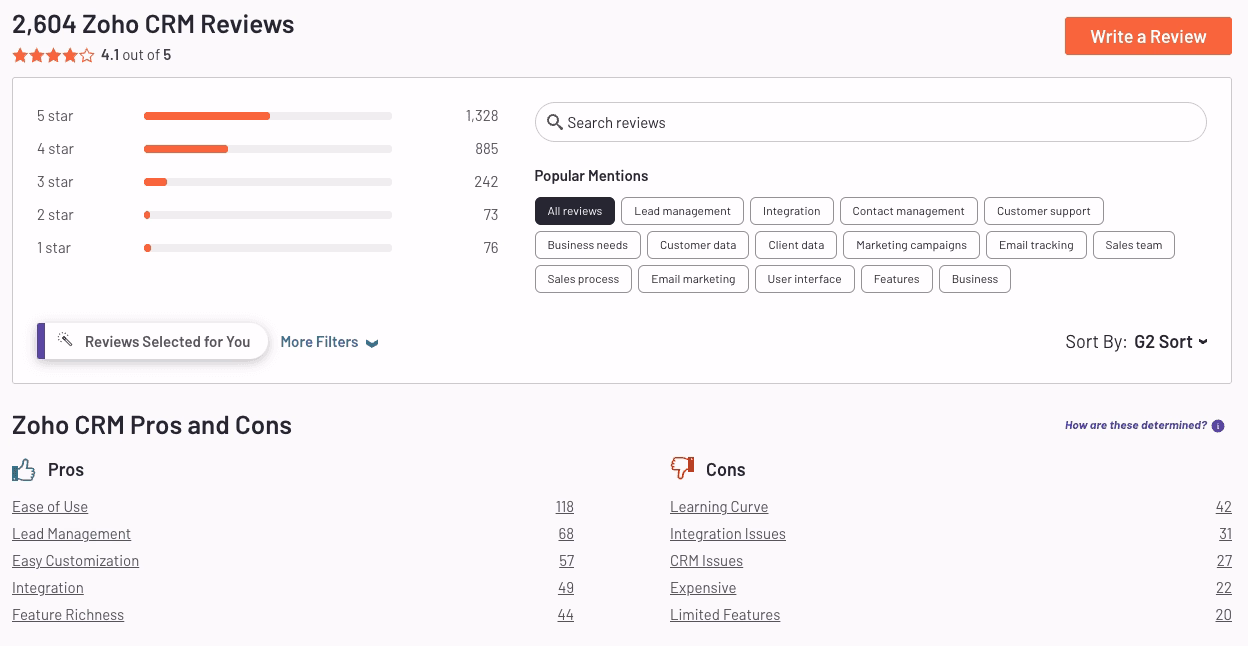1248x646 pixels.
Task: Toggle 'Reviews Selected for You'
Action: point(152,341)
